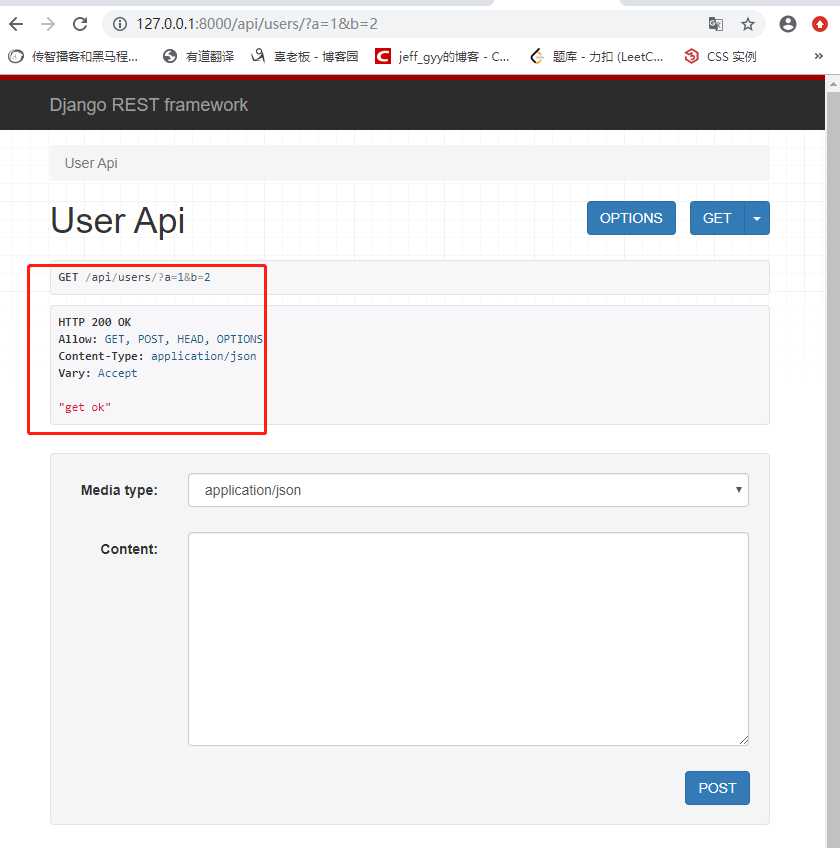
Task: Reload the page with the refresh icon
Action: pos(80,24)
